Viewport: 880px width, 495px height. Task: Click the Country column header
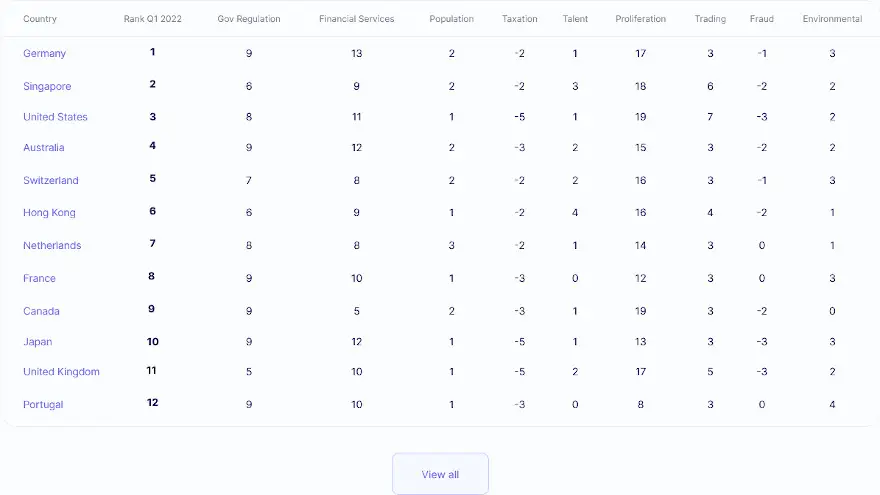(x=40, y=19)
